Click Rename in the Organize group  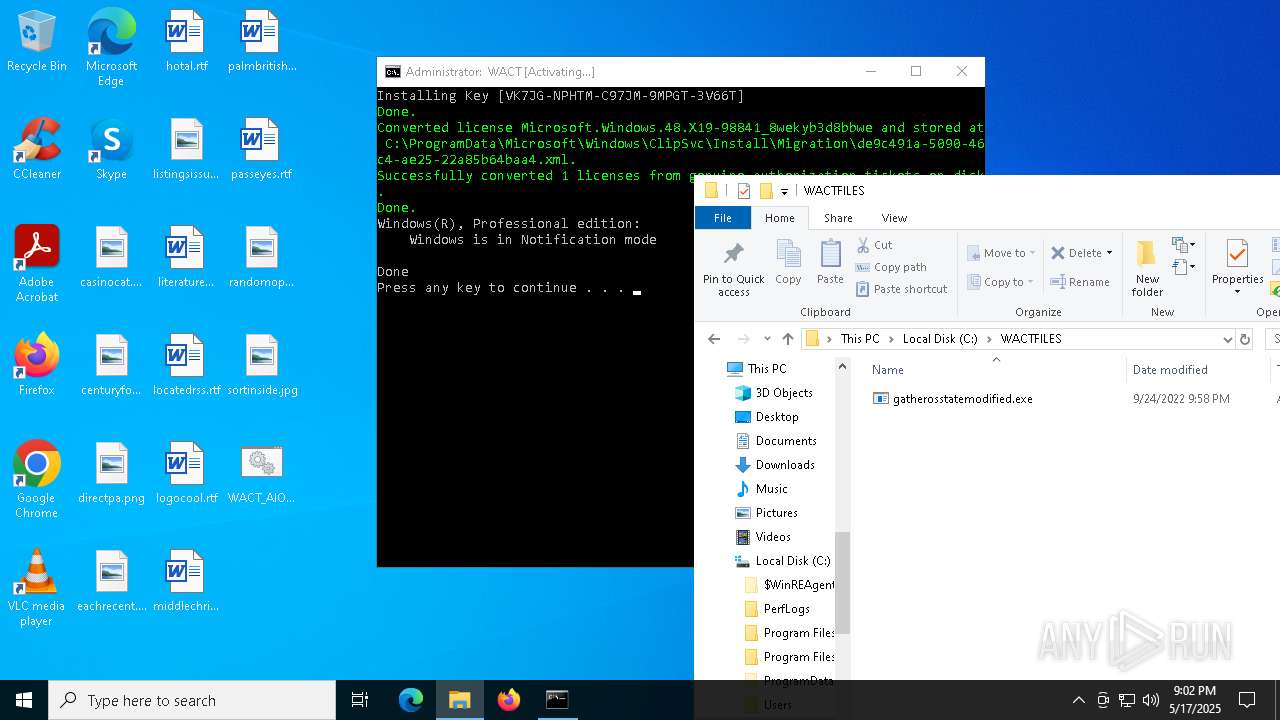tap(1080, 282)
